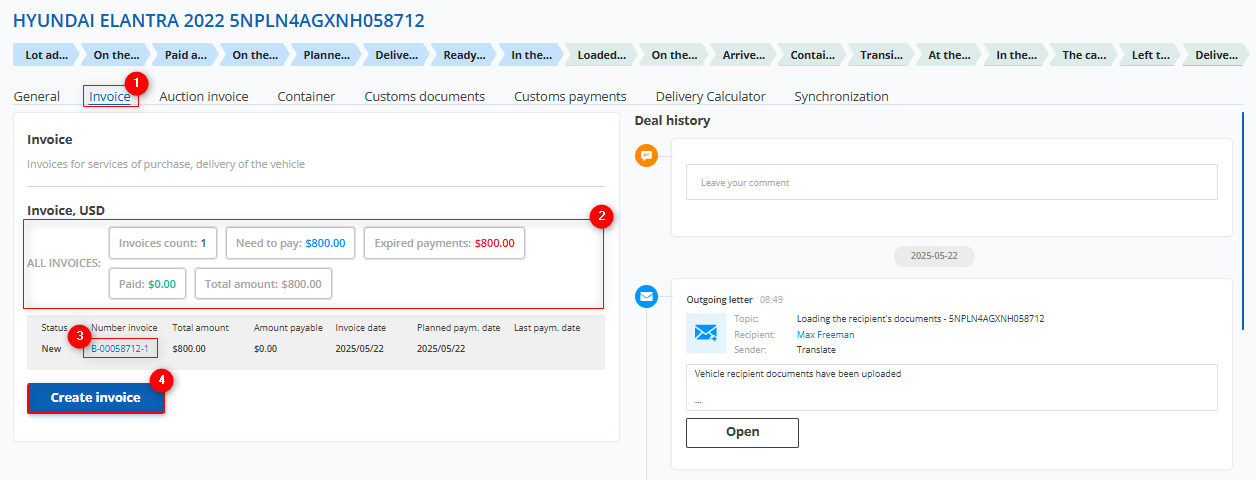
Task: Click the Total amount: $800.00 summary box
Action: click(263, 284)
